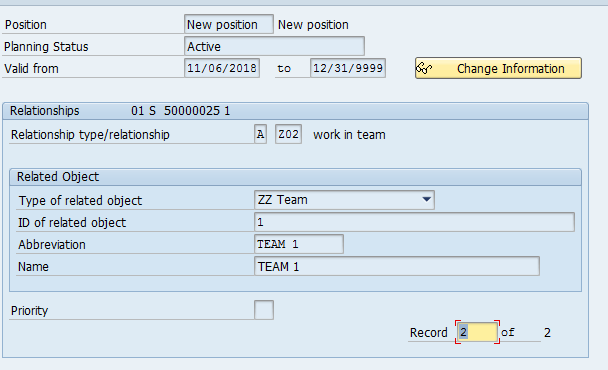This screenshot has height=370, width=608.
Task: Click the glasses icon on Change Information
Action: (424, 69)
